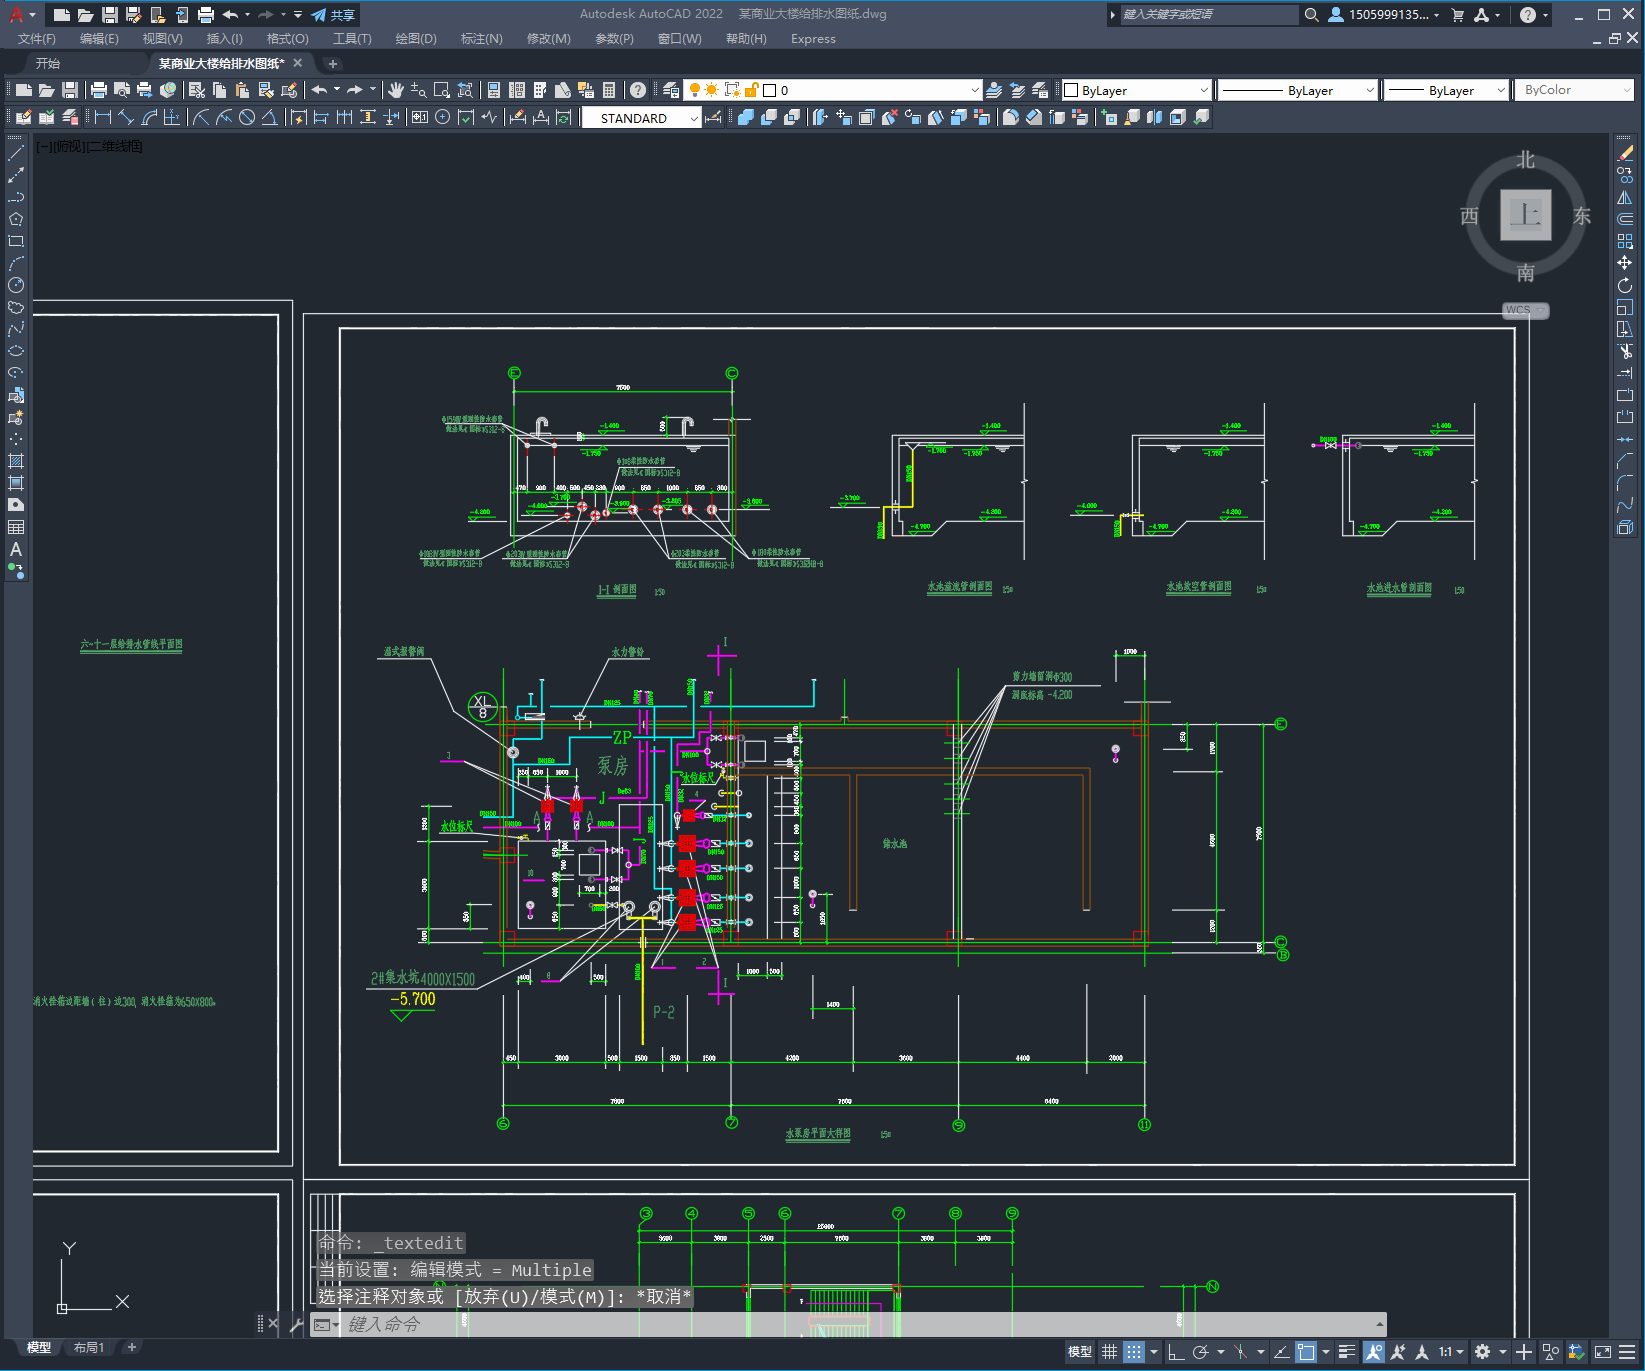The height and width of the screenshot is (1371, 1645).
Task: Toggle snap mode in status bar
Action: point(1133,1352)
